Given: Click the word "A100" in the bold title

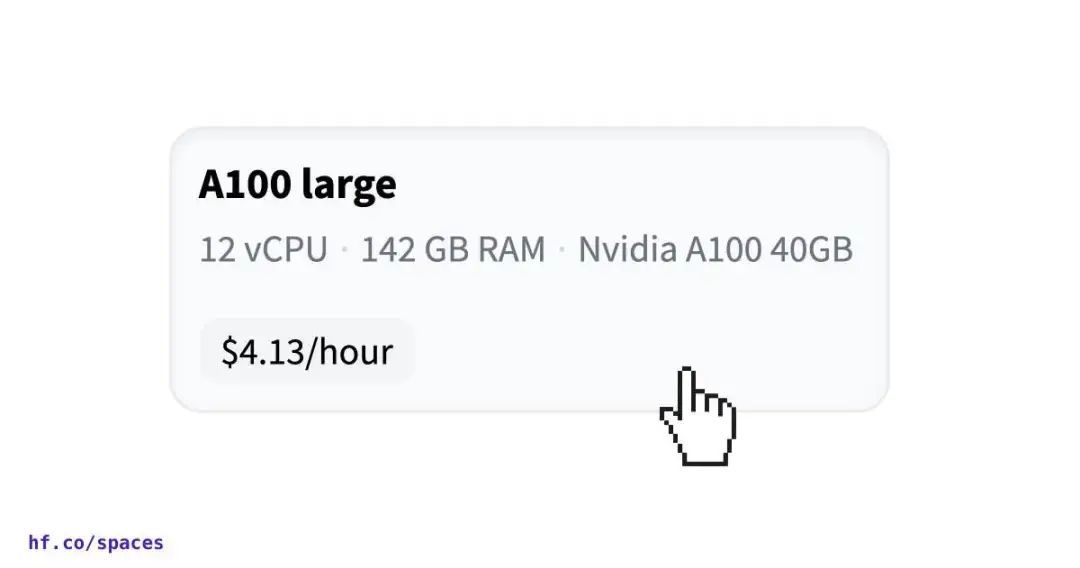Looking at the screenshot, I should click(x=246, y=185).
